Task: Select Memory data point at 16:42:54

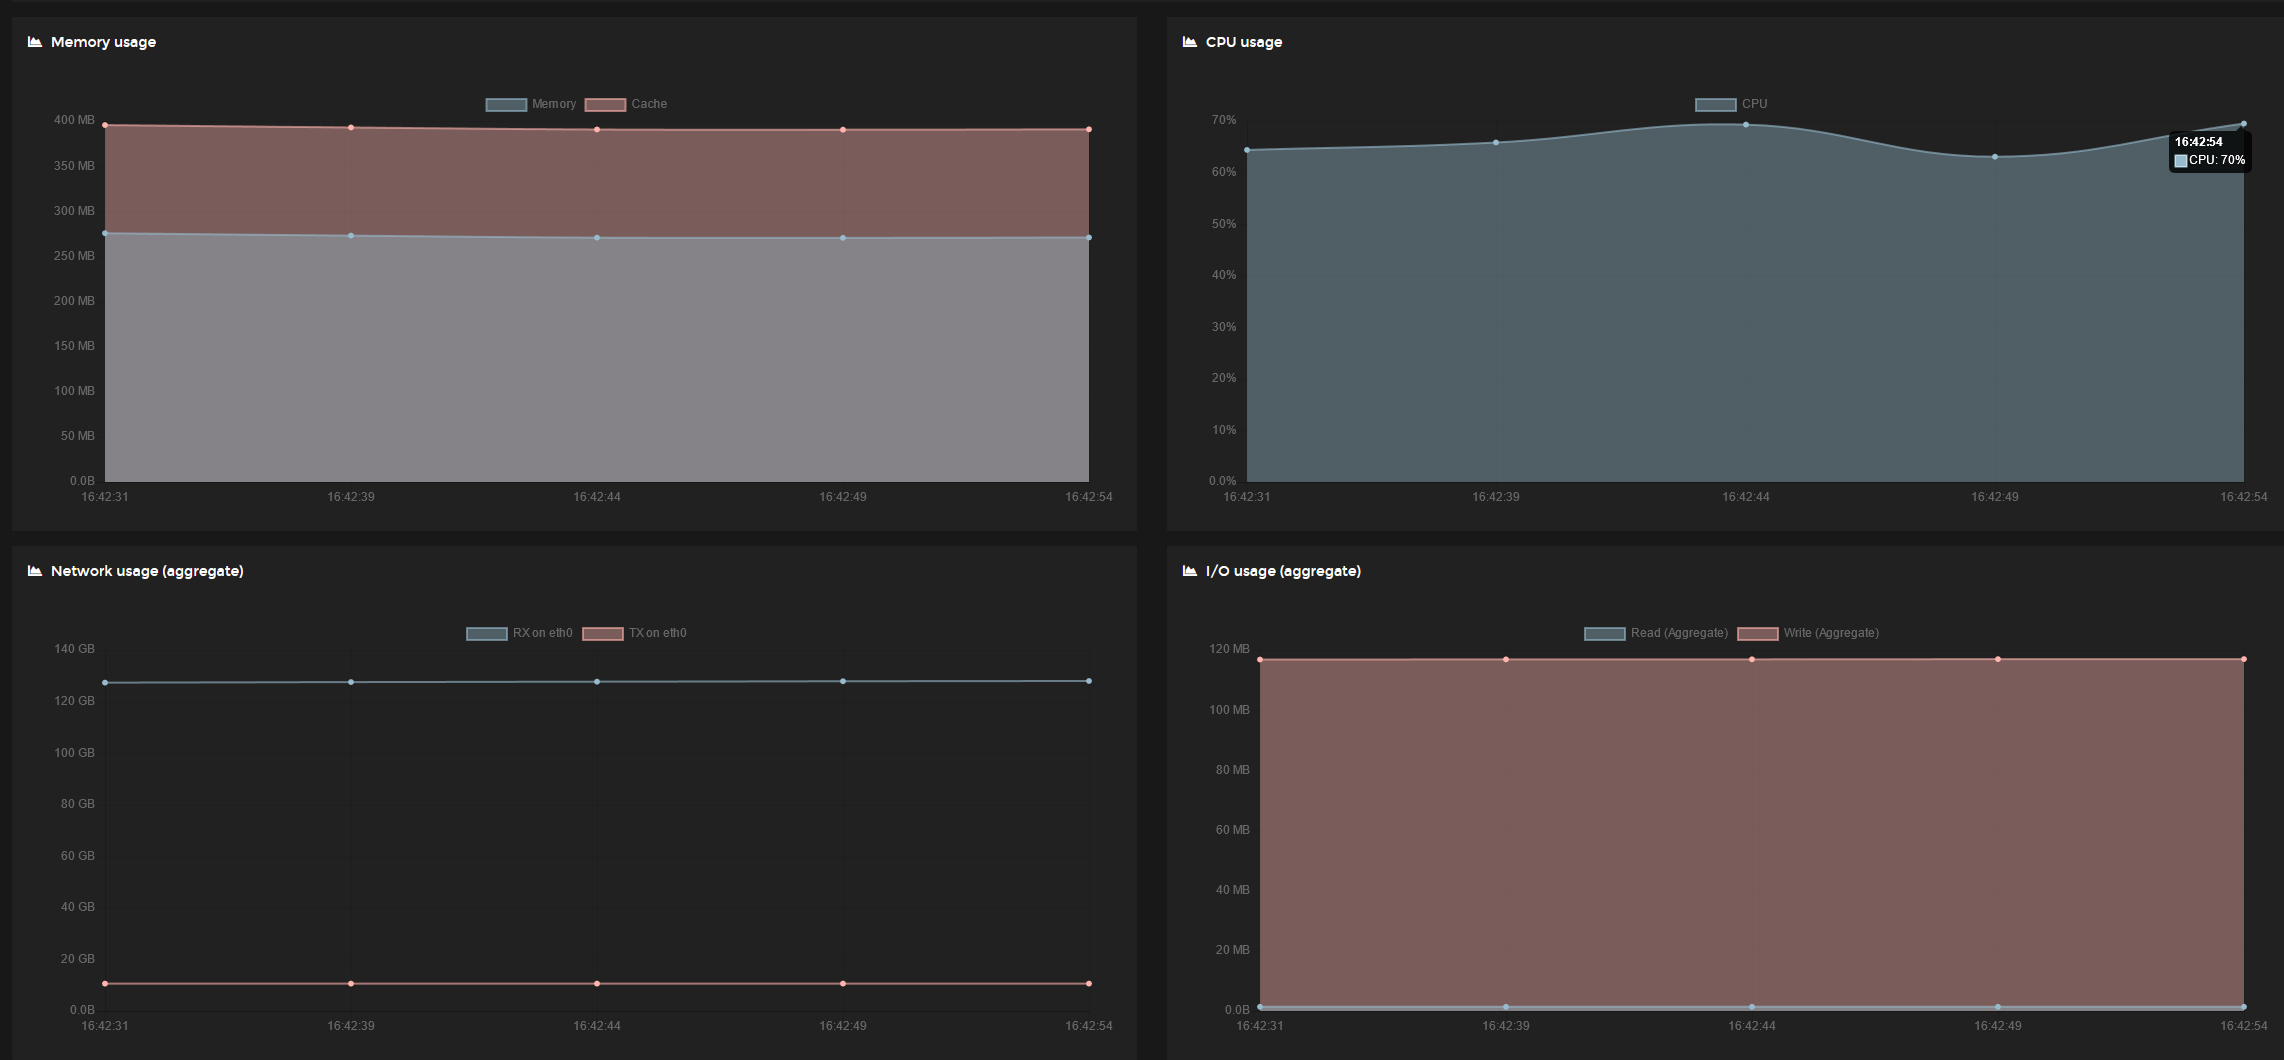Action: coord(1089,238)
